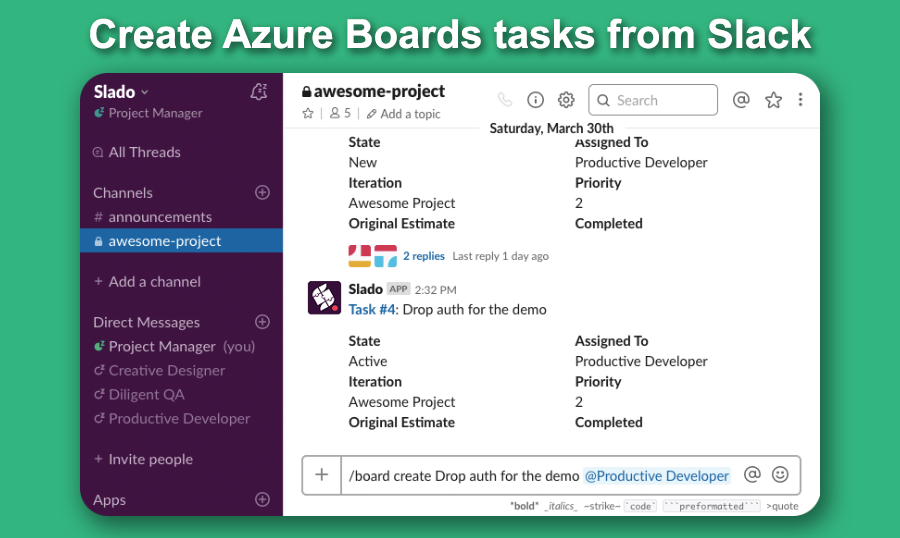Click the 2:32 PM message timestamp
This screenshot has width=900, height=538.
[x=436, y=290]
